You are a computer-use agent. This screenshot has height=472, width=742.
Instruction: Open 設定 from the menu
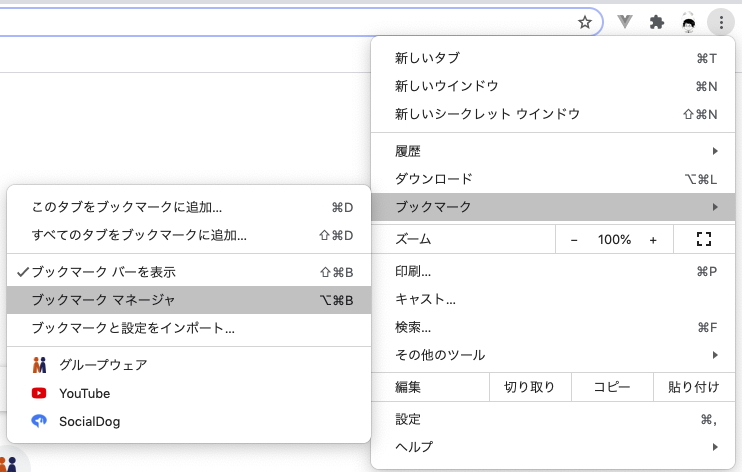point(553,419)
